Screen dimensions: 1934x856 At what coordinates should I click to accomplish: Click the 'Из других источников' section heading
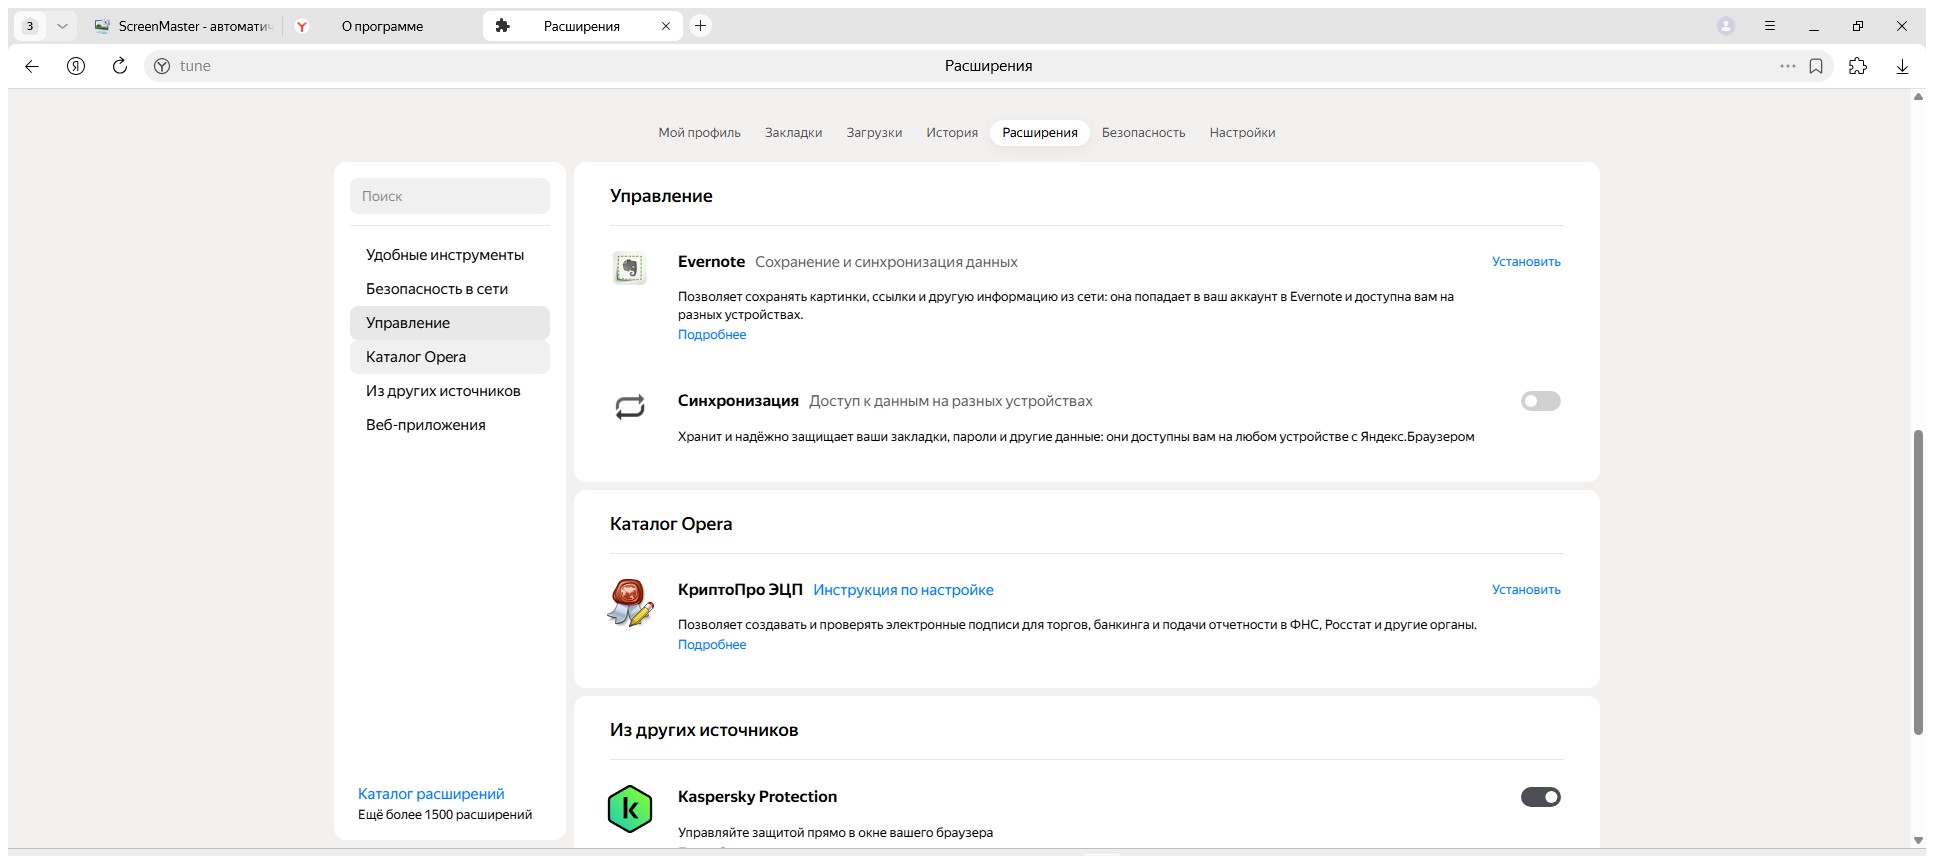tap(704, 730)
